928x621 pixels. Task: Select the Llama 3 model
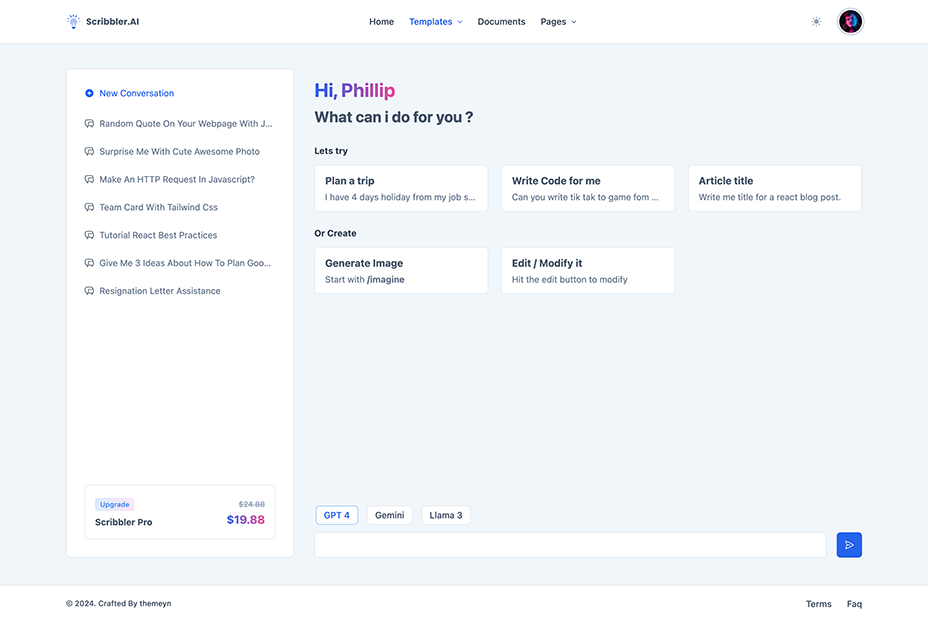coord(446,515)
